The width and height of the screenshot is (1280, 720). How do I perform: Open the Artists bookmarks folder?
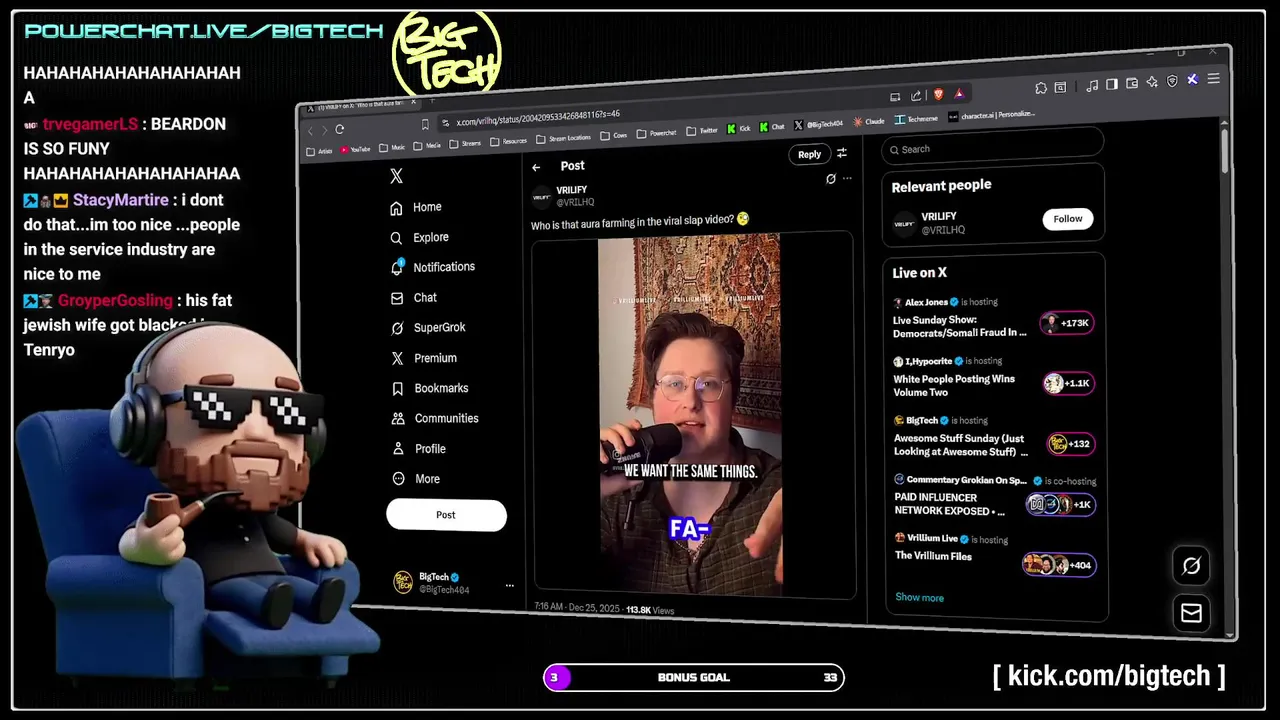tap(319, 151)
